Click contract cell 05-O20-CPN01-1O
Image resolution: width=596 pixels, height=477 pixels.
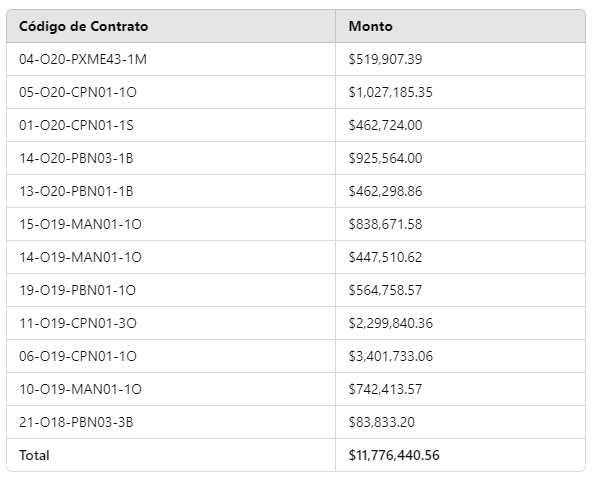click(x=78, y=92)
